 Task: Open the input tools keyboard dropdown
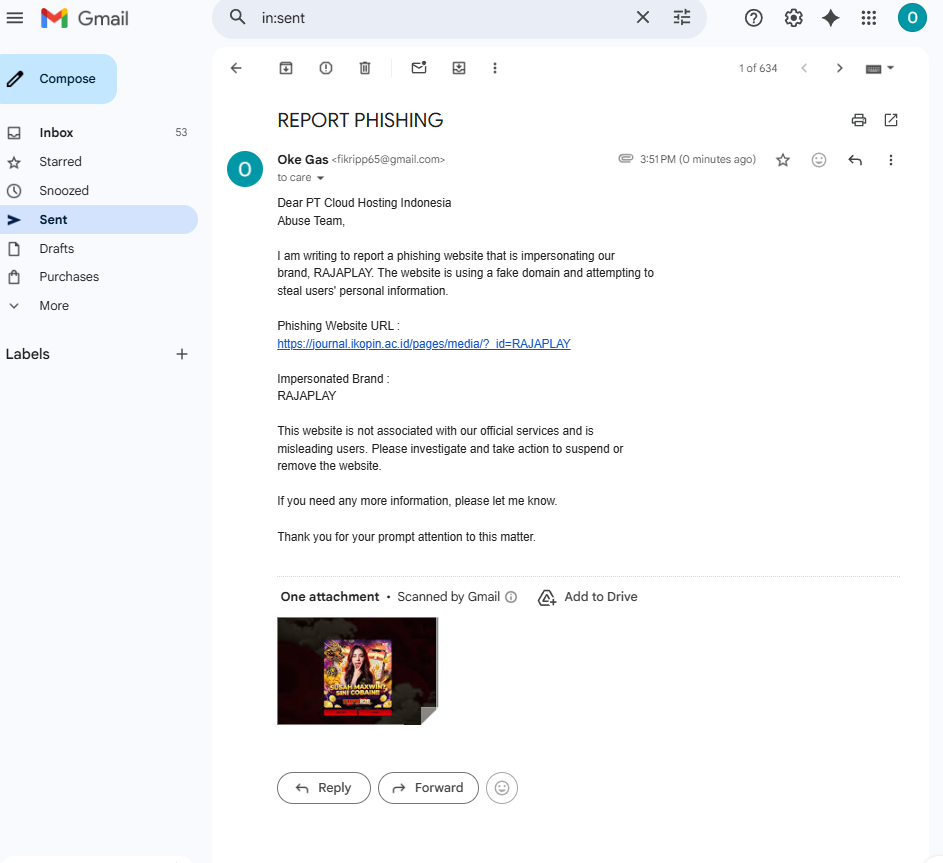pyautogui.click(x=879, y=69)
